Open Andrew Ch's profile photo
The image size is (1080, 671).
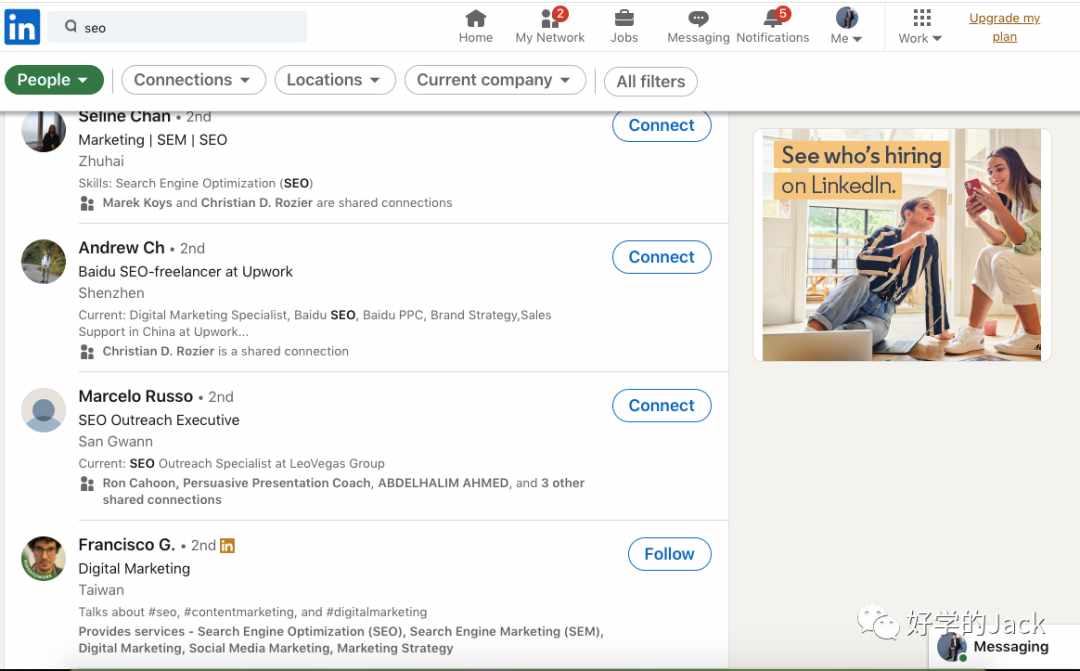[x=43, y=261]
